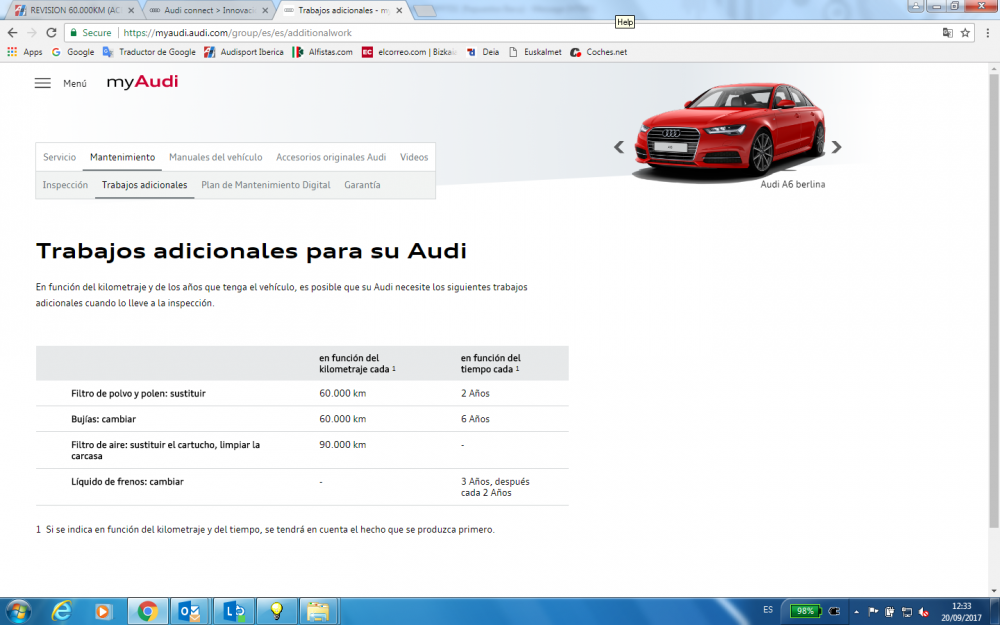The width and height of the screenshot is (1000, 625).
Task: Click the ES language indicator
Action: pos(768,610)
